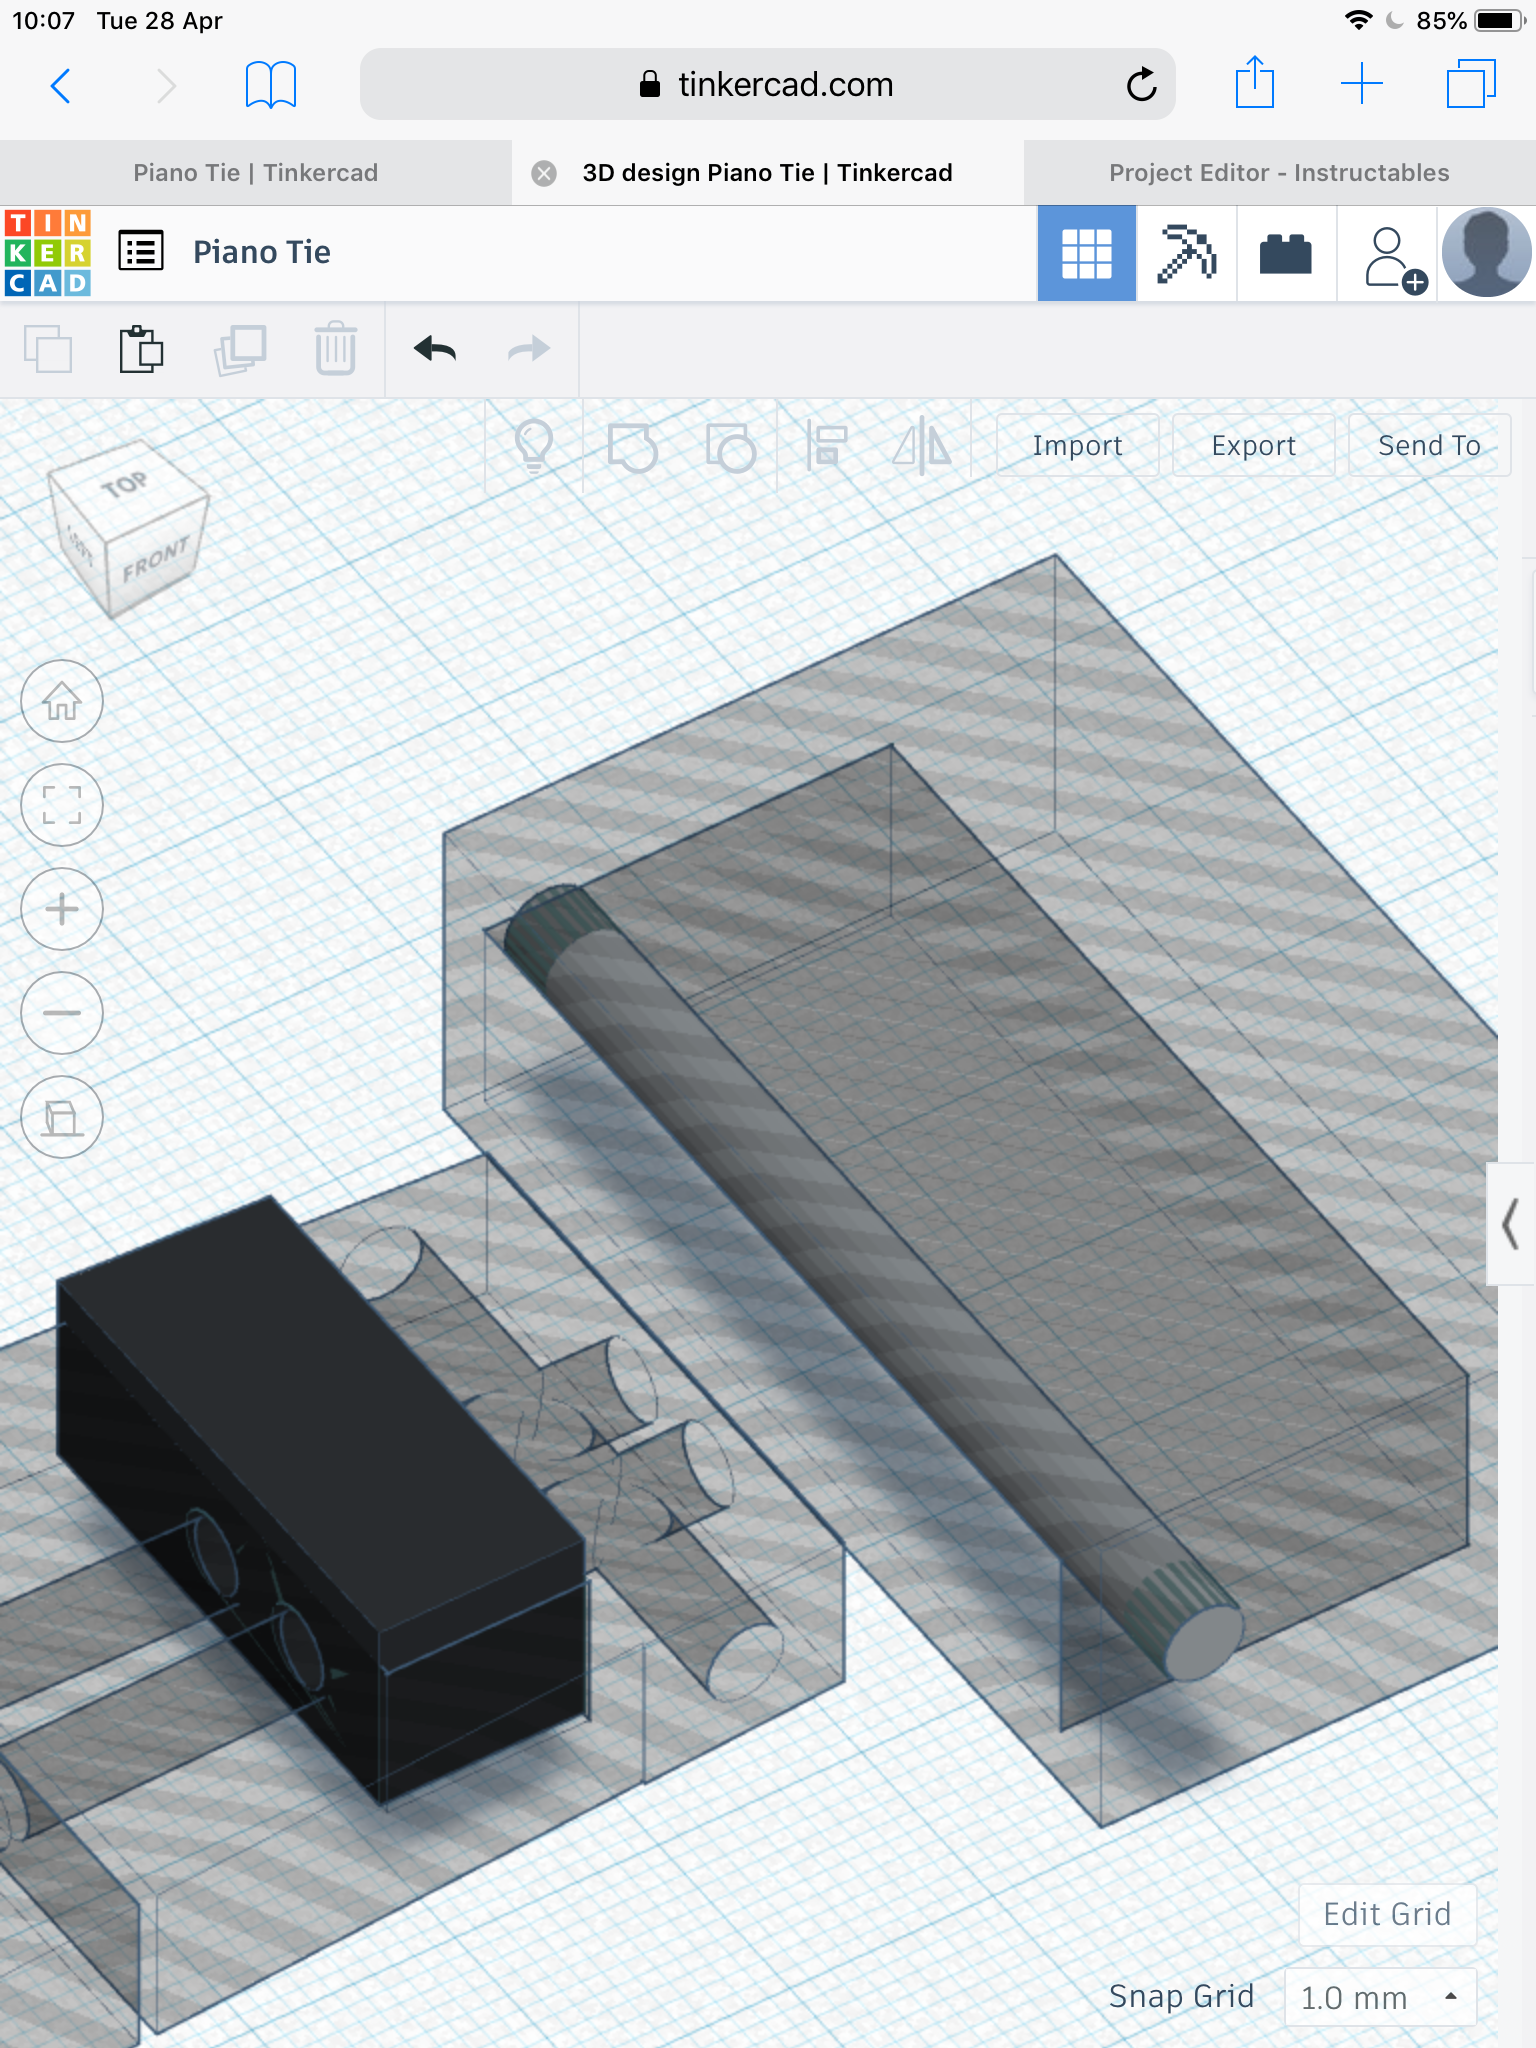Open the Safari share sheet
Image resolution: width=1536 pixels, height=2048 pixels.
1254,82
